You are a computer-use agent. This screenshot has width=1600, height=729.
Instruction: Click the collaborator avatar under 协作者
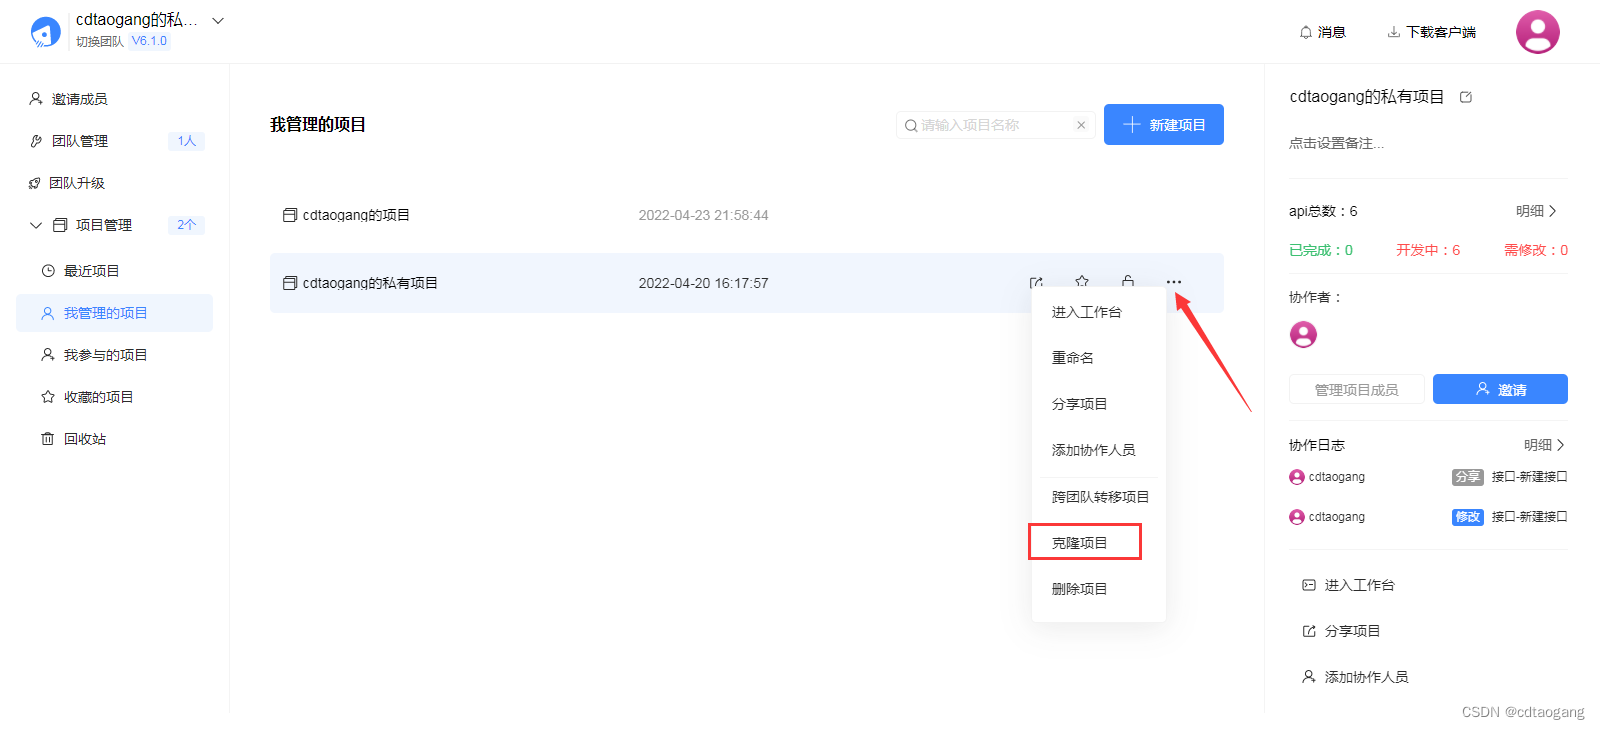coord(1303,335)
